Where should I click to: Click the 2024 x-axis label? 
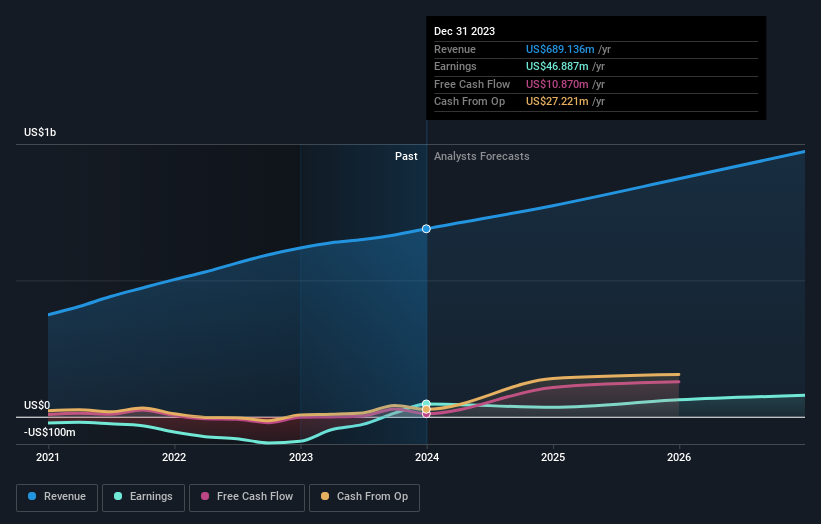[x=427, y=458]
